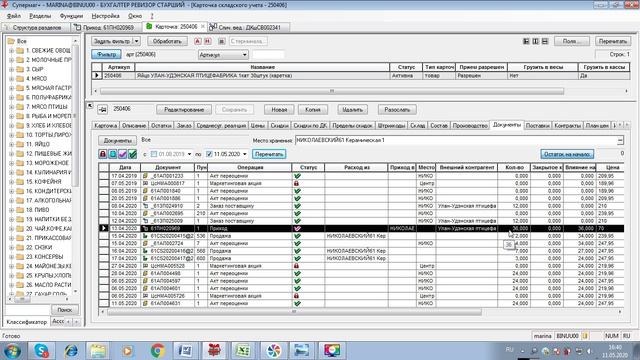
Task: Open Internet Explorer from the taskbar
Action: [71, 351]
